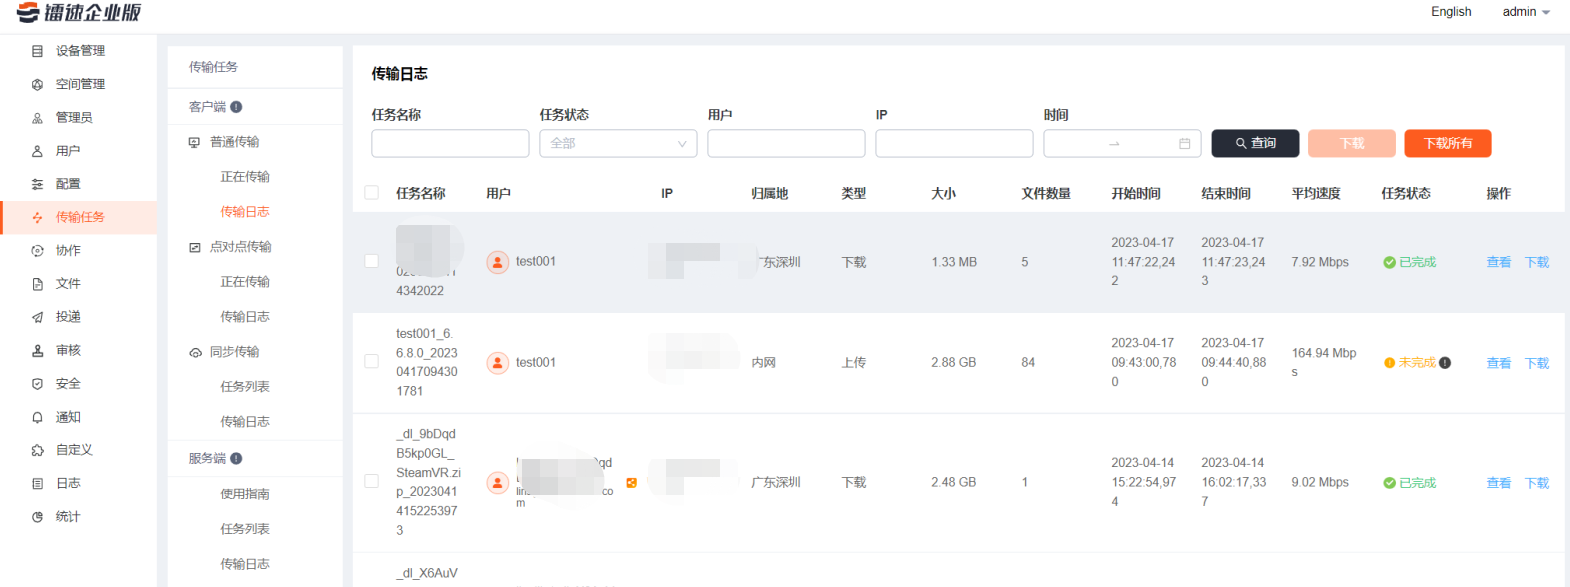Toggle the select-all checkbox in table header
1570x587 pixels.
pos(371,193)
